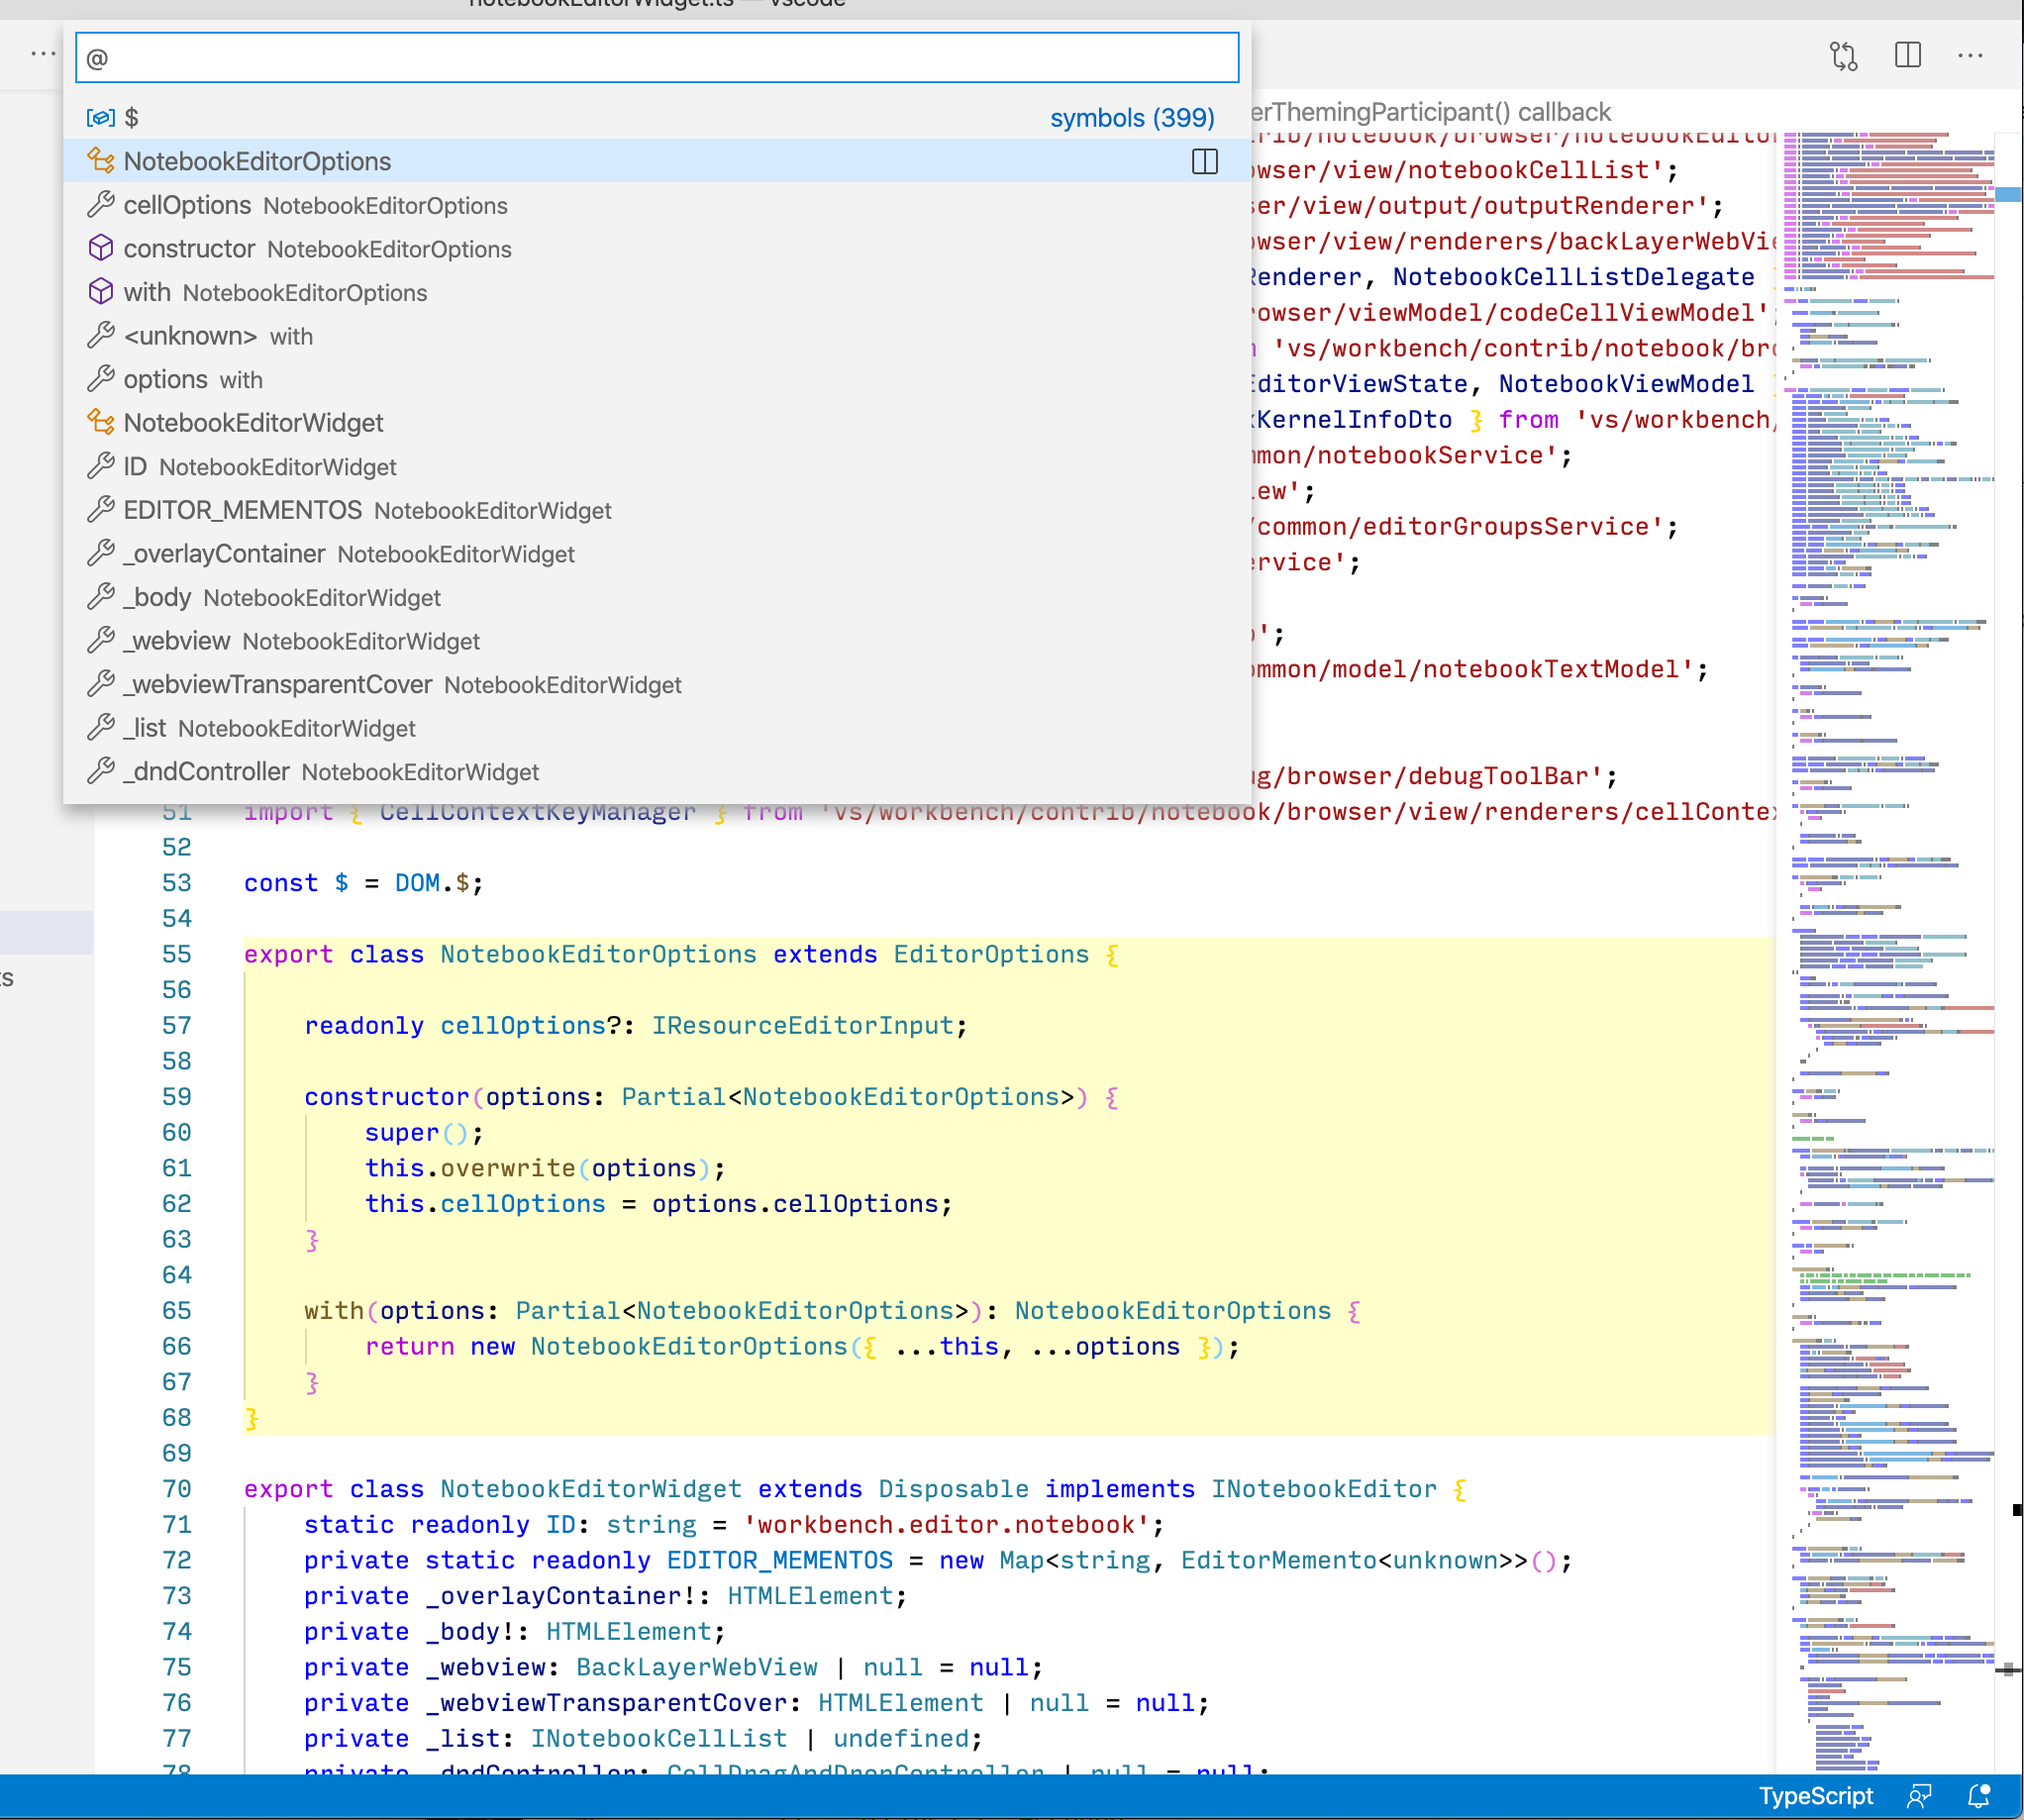Click the cube icon beside constructor entry
2024x1820 pixels.
(x=101, y=249)
